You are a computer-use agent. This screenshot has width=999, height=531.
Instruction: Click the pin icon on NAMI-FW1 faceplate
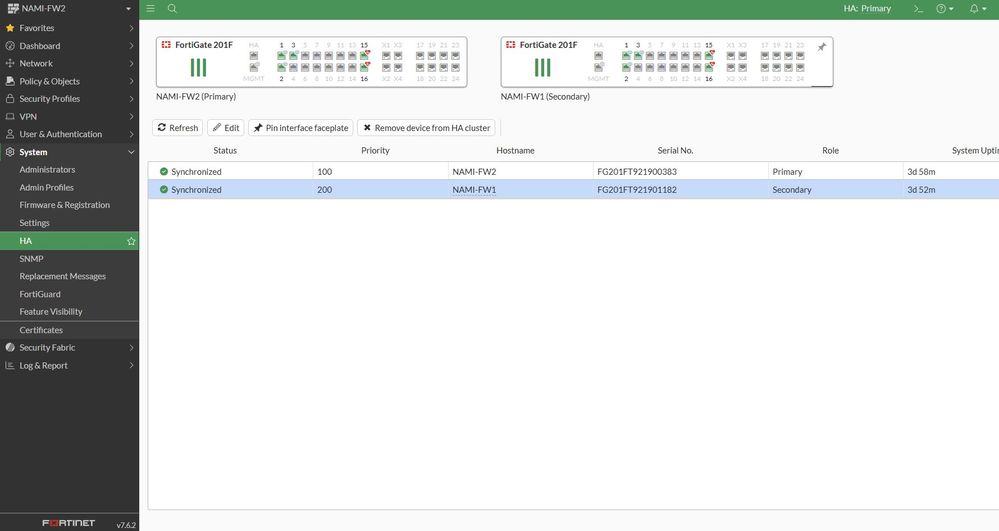[822, 47]
